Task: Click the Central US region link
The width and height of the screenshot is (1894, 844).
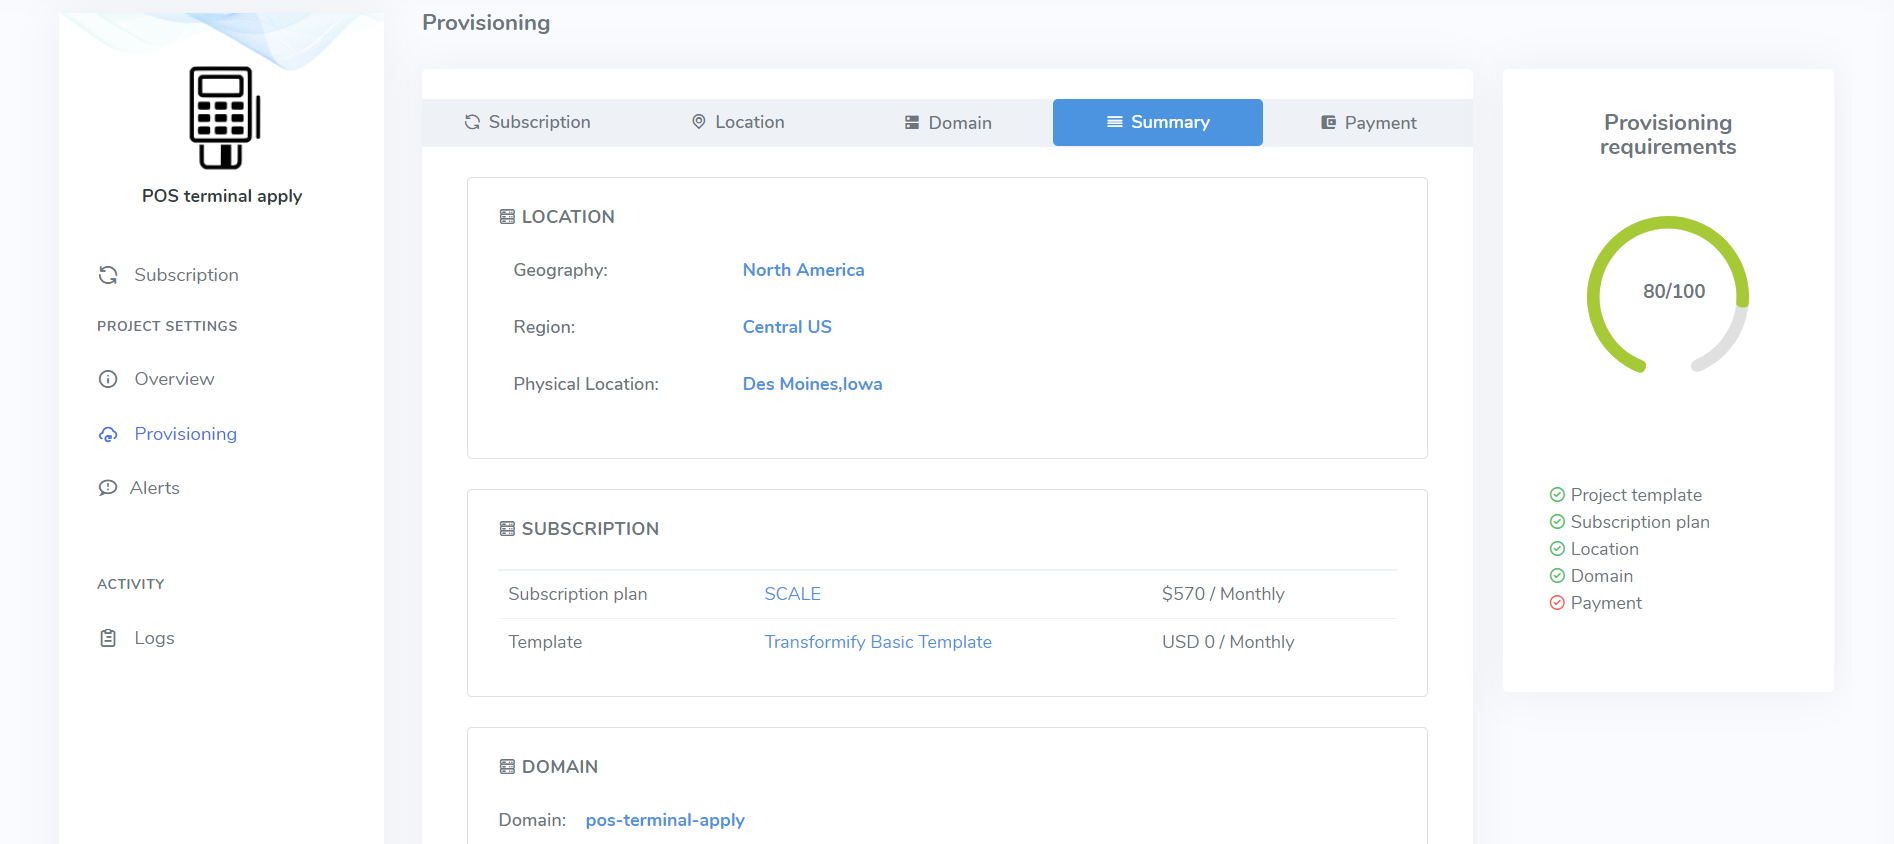Action: (x=787, y=327)
